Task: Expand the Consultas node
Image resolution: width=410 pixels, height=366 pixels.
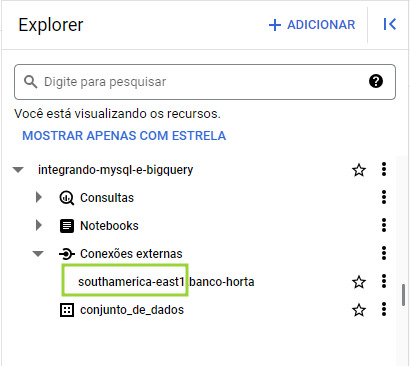Action: pos(39,197)
